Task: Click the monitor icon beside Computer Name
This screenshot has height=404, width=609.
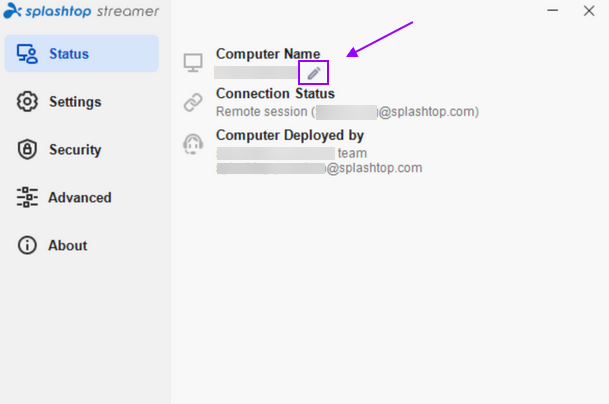Action: 193,63
